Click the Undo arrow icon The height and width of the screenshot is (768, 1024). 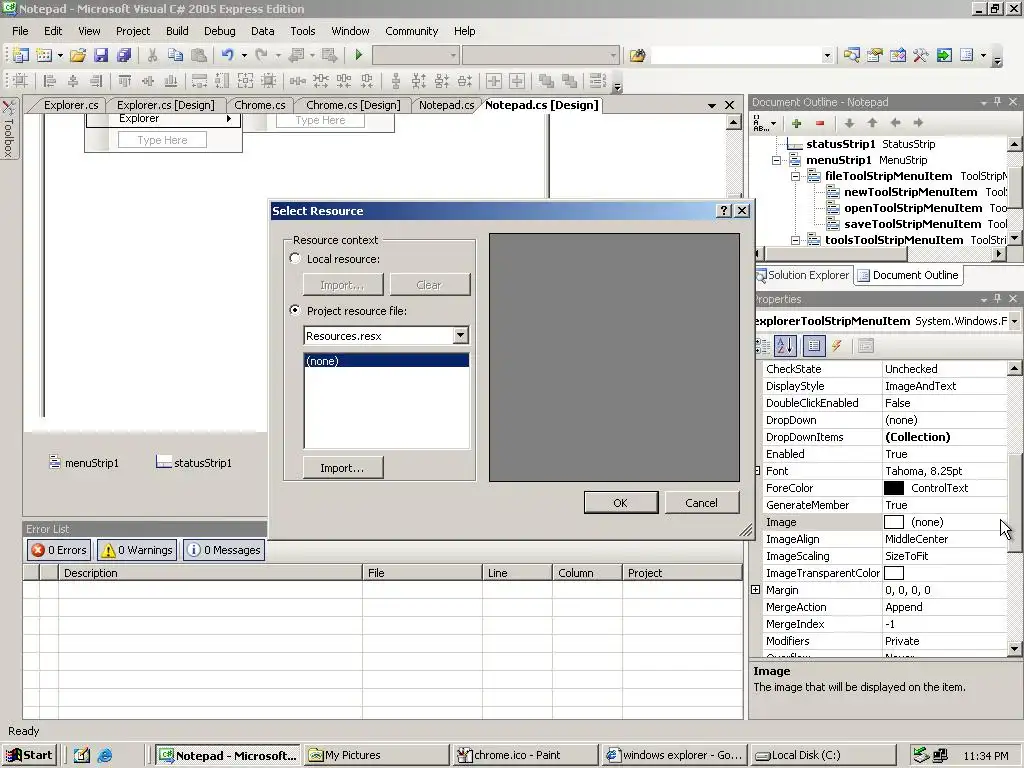pos(227,56)
